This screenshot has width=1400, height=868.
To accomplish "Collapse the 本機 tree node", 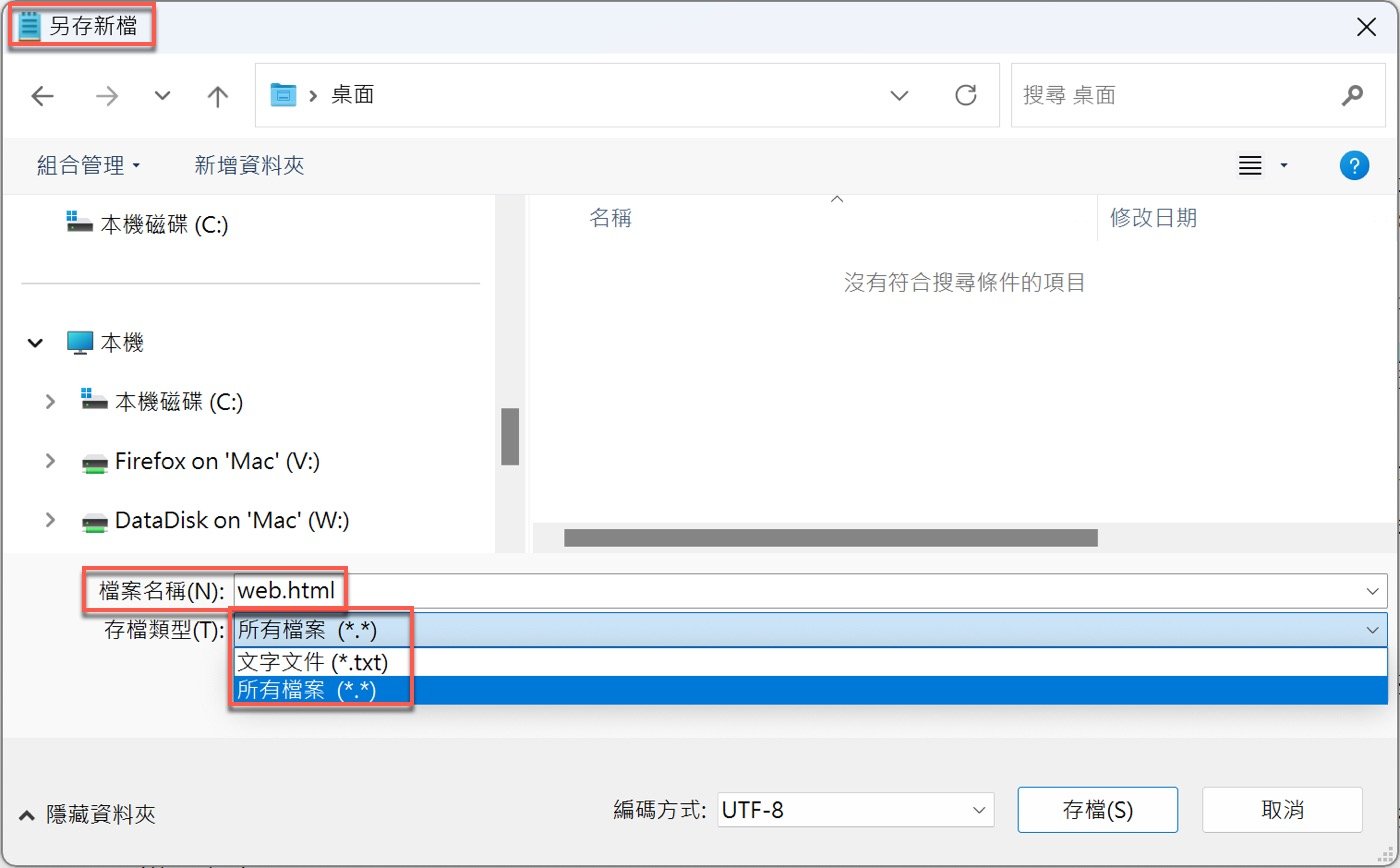I will (36, 343).
